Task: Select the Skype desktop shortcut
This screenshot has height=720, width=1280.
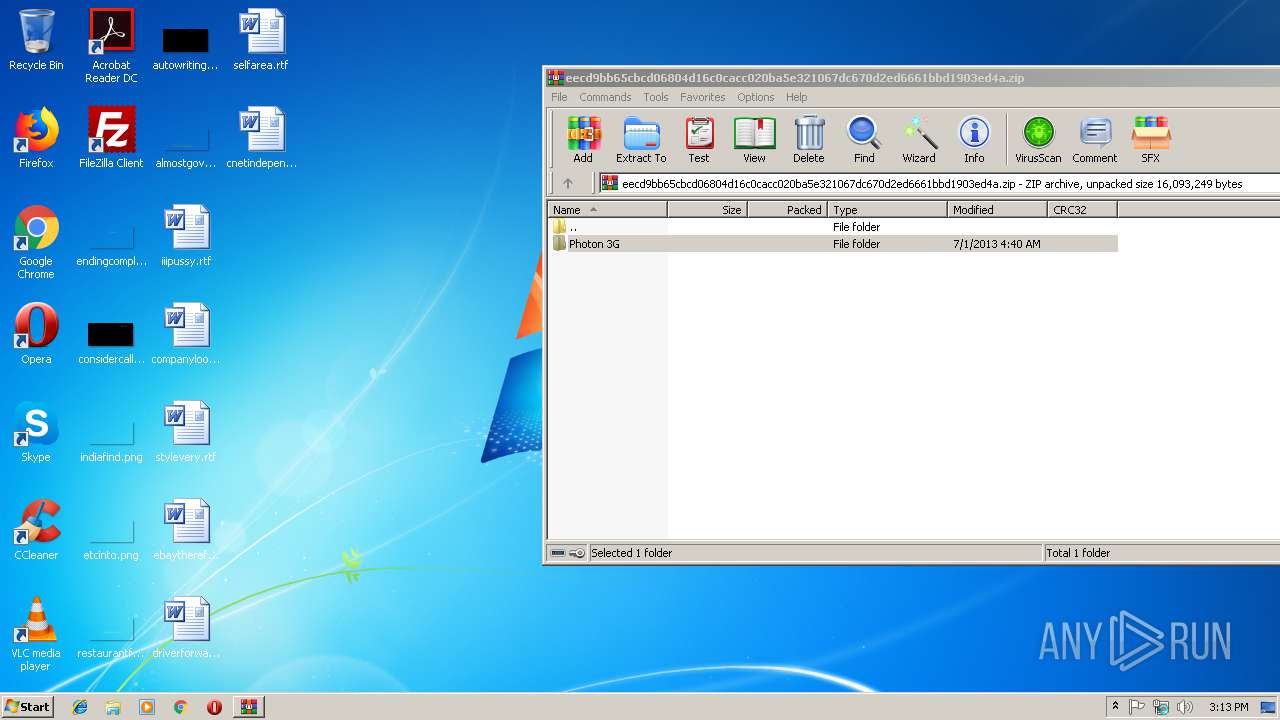Action: click(x=36, y=433)
